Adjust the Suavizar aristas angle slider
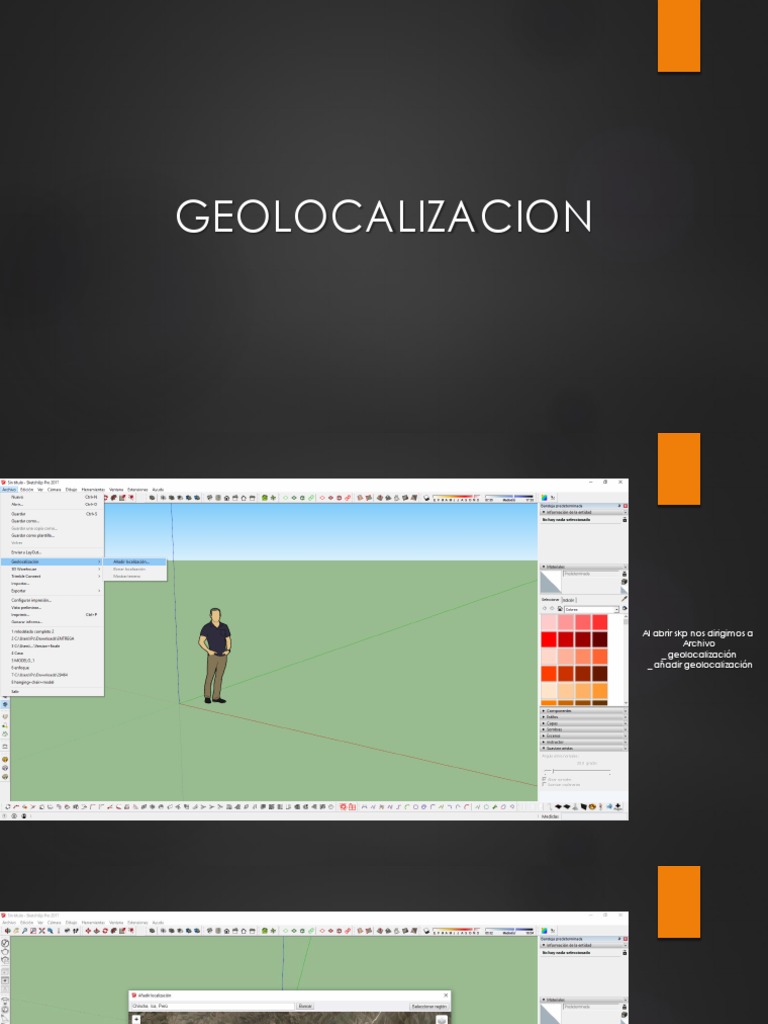The height and width of the screenshot is (1024, 768). (x=553, y=771)
